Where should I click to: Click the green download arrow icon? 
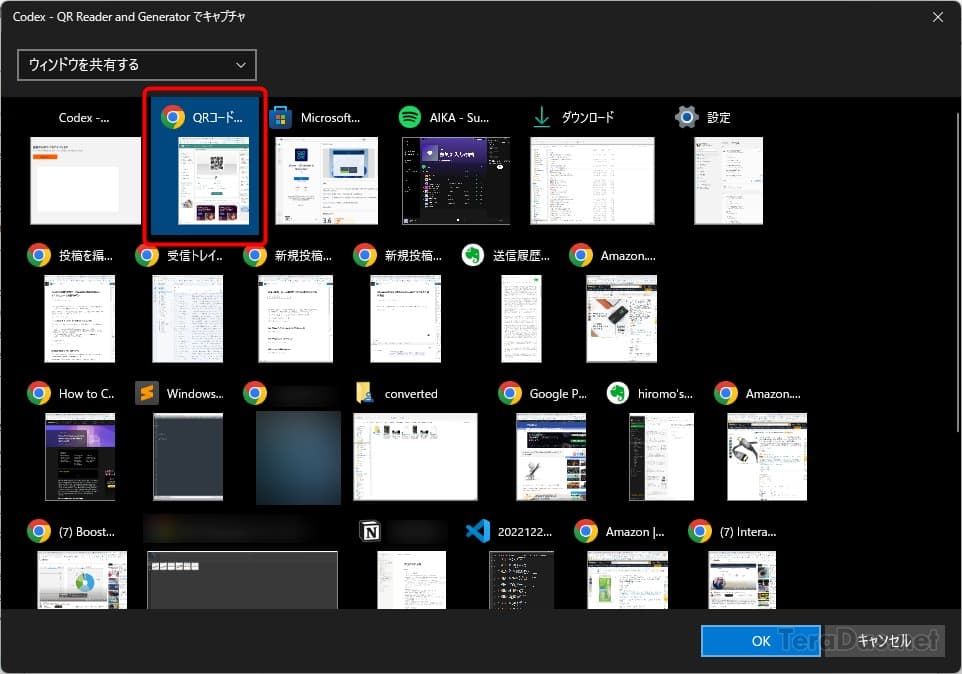tap(542, 117)
